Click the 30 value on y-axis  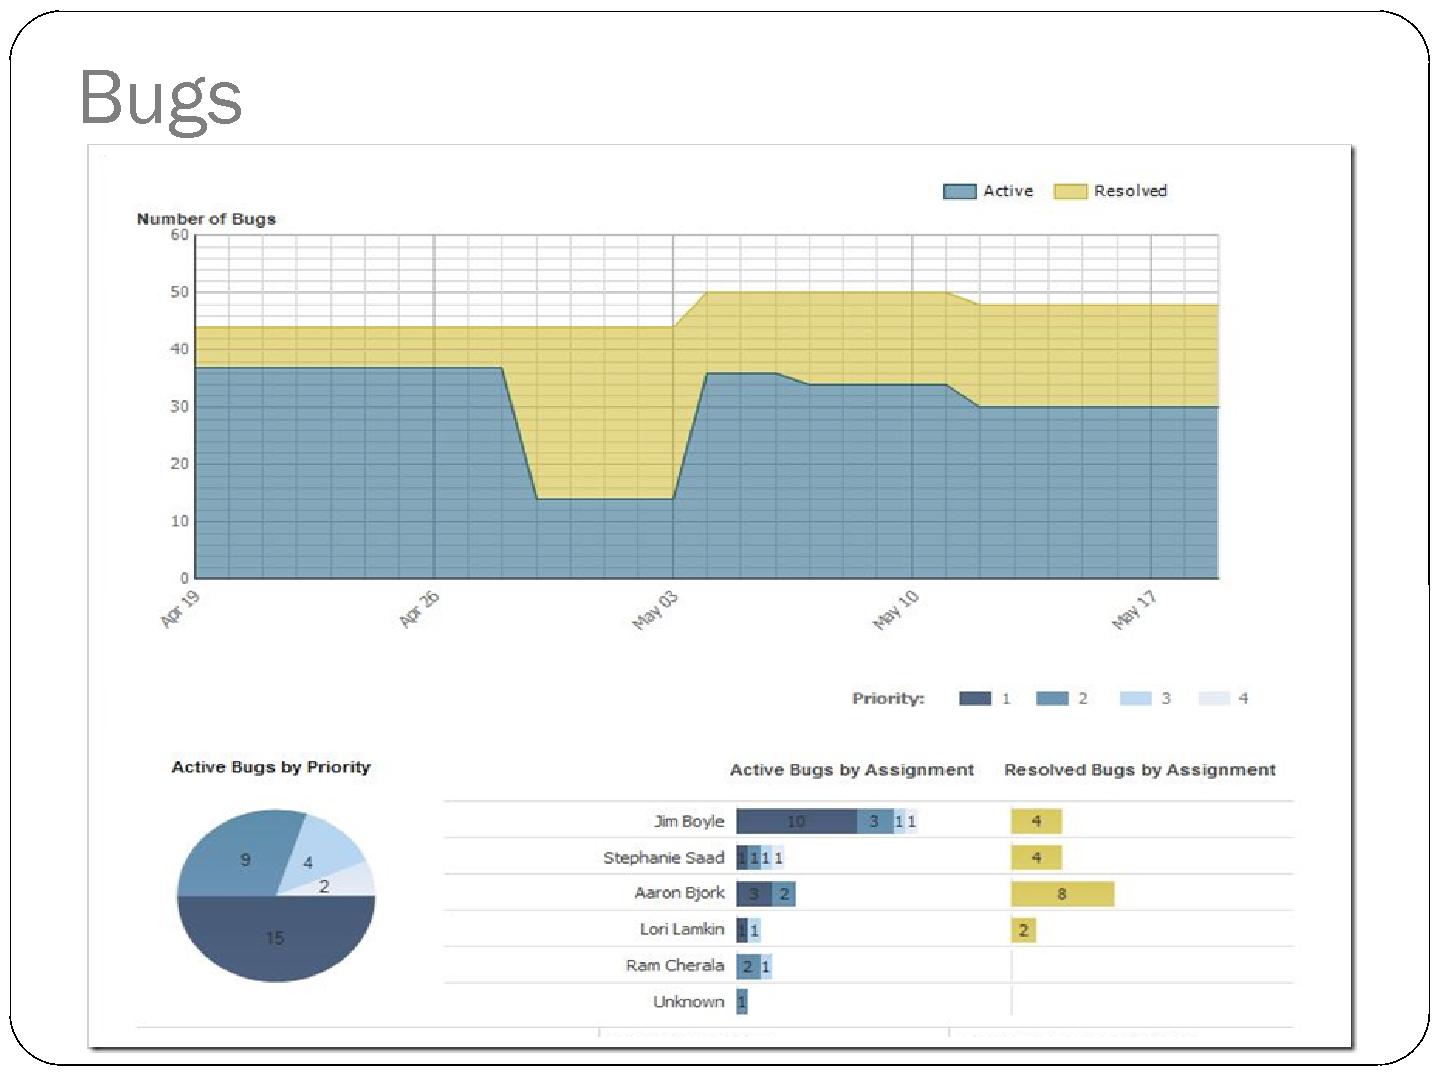[x=179, y=406]
